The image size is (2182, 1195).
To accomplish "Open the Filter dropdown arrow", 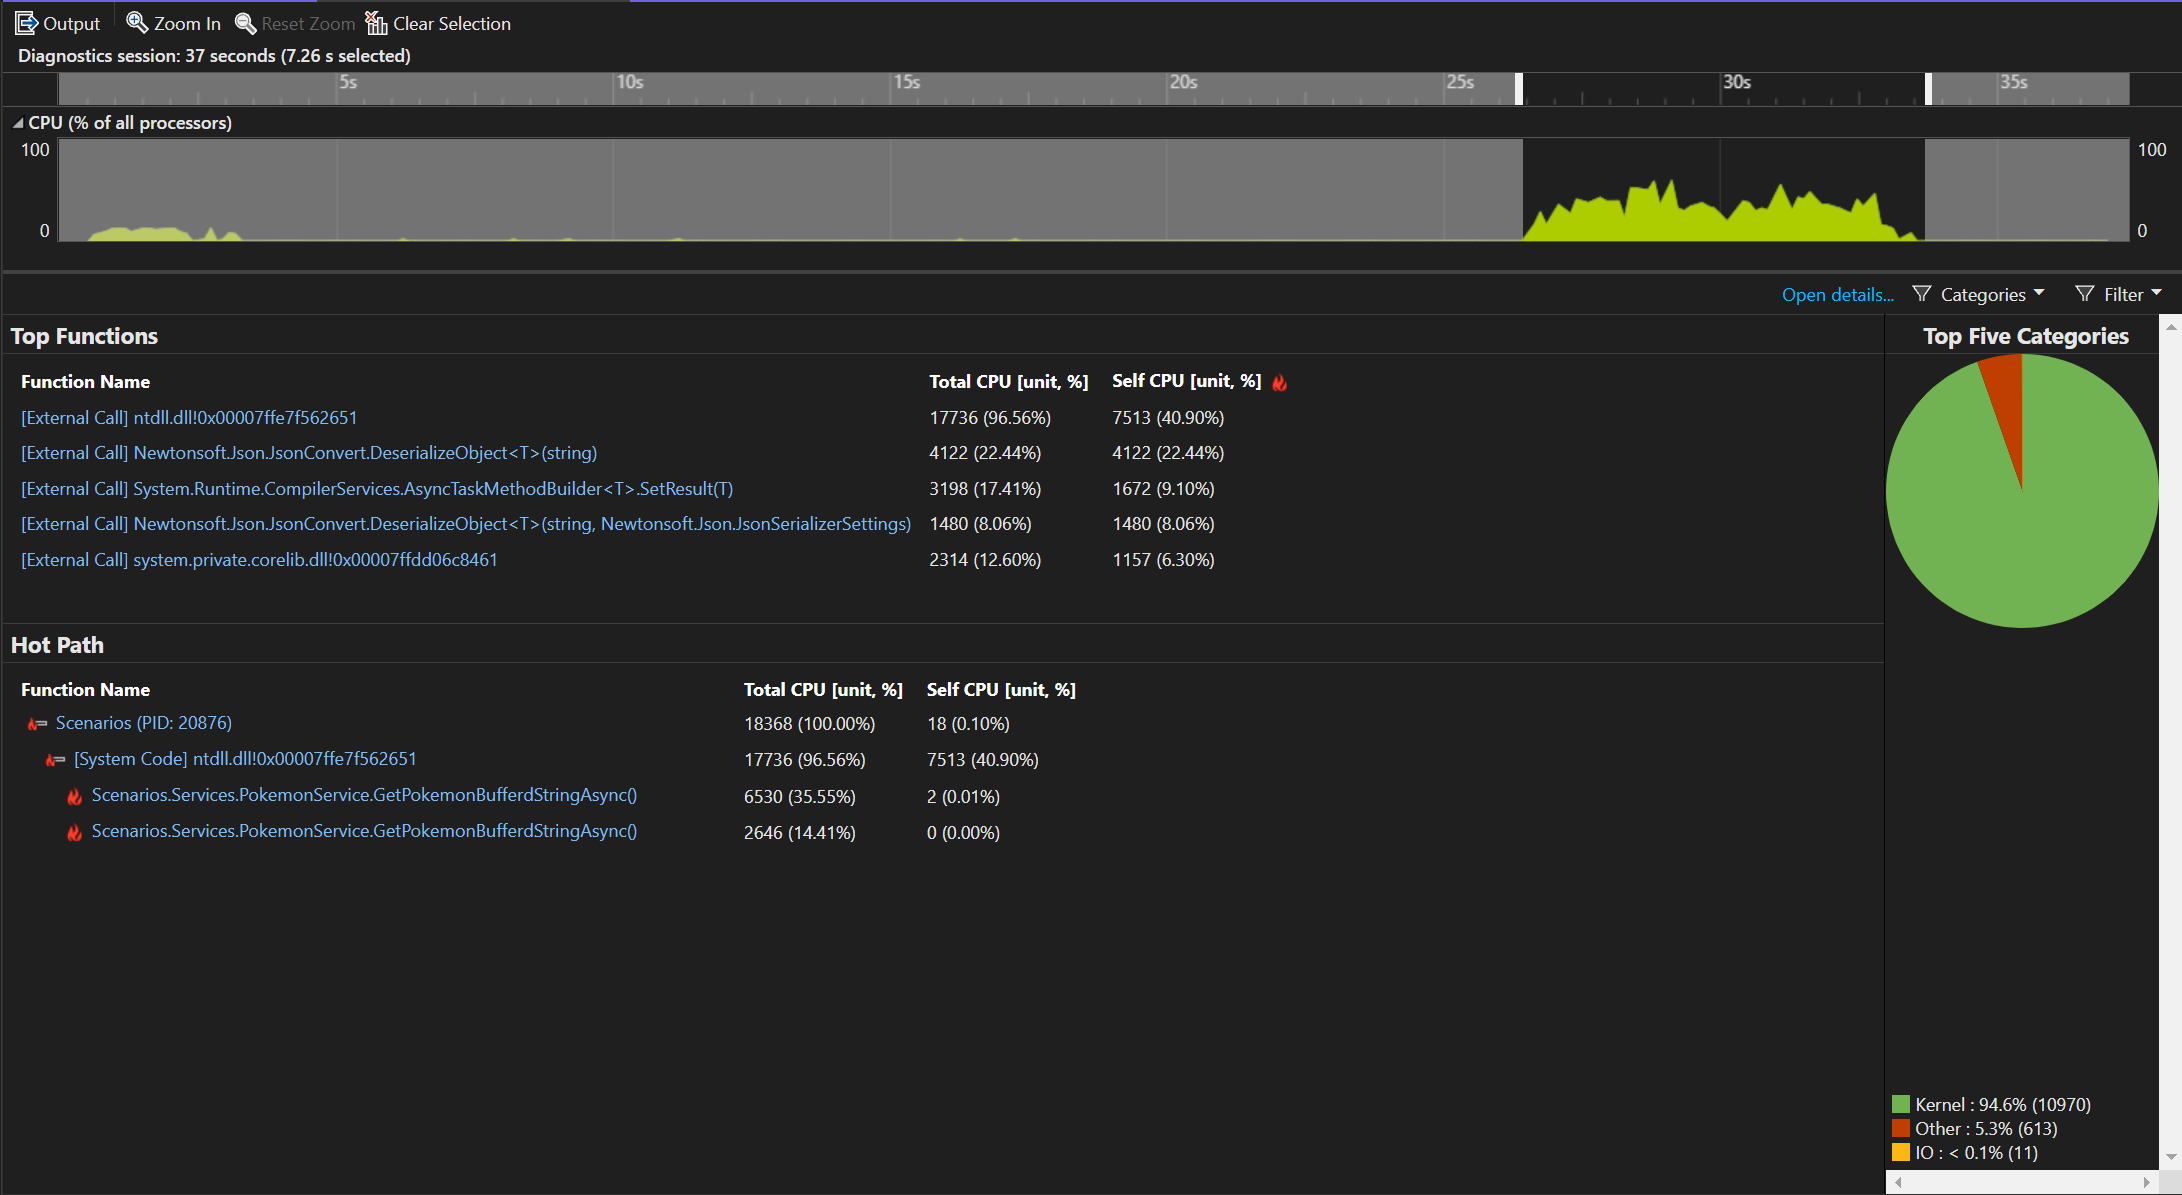I will click(2156, 293).
